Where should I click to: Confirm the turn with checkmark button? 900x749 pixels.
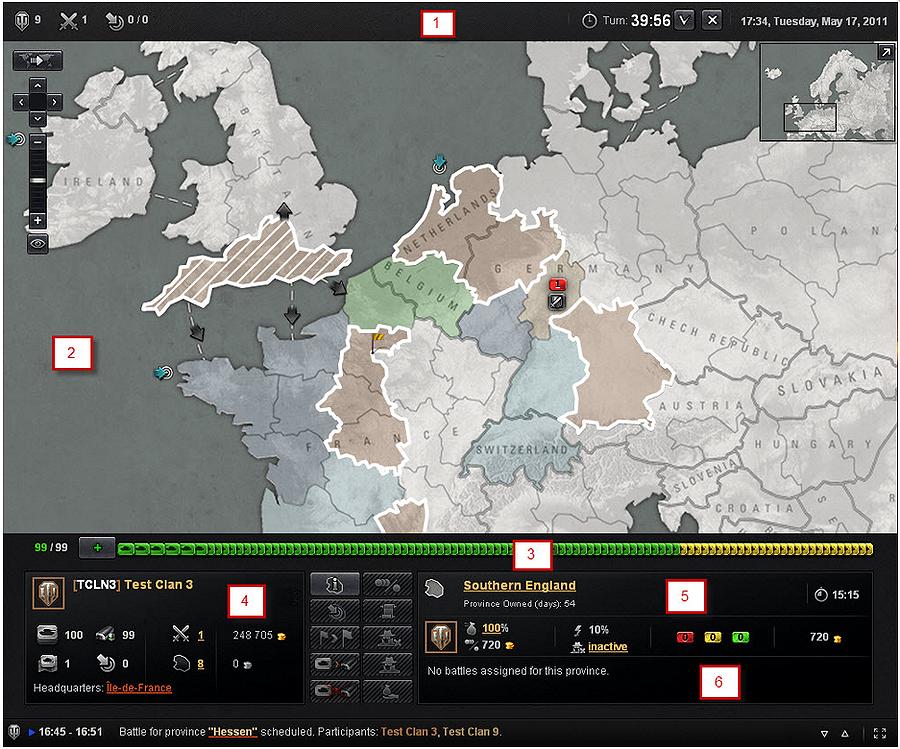click(684, 20)
